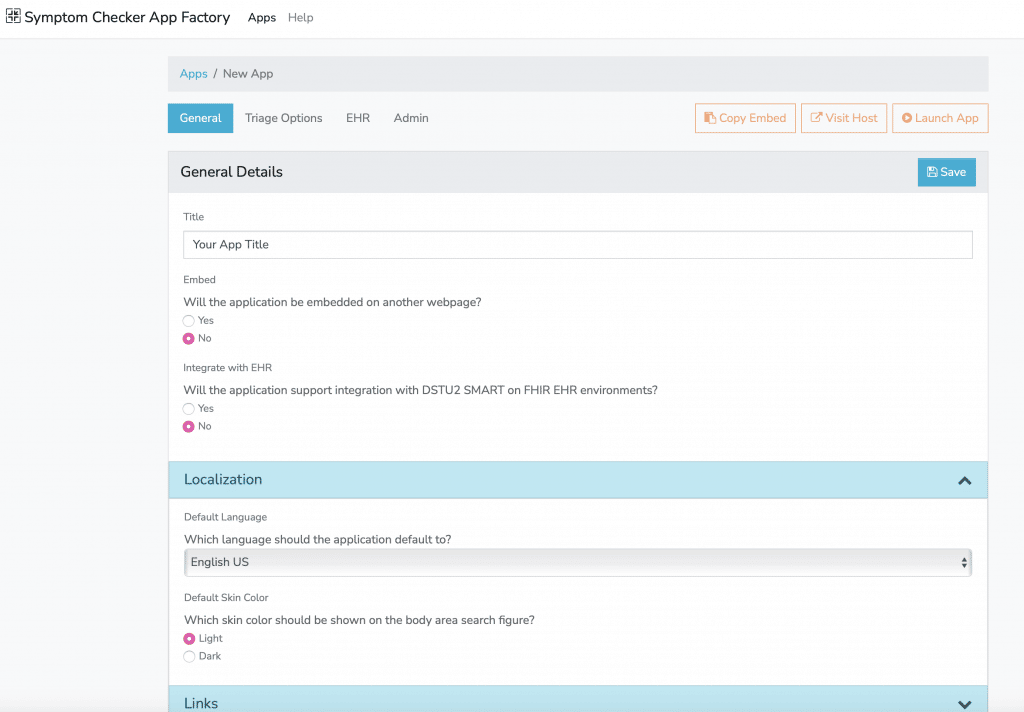The height and width of the screenshot is (712, 1024).
Task: Focus the Title input field
Action: pyautogui.click(x=577, y=244)
